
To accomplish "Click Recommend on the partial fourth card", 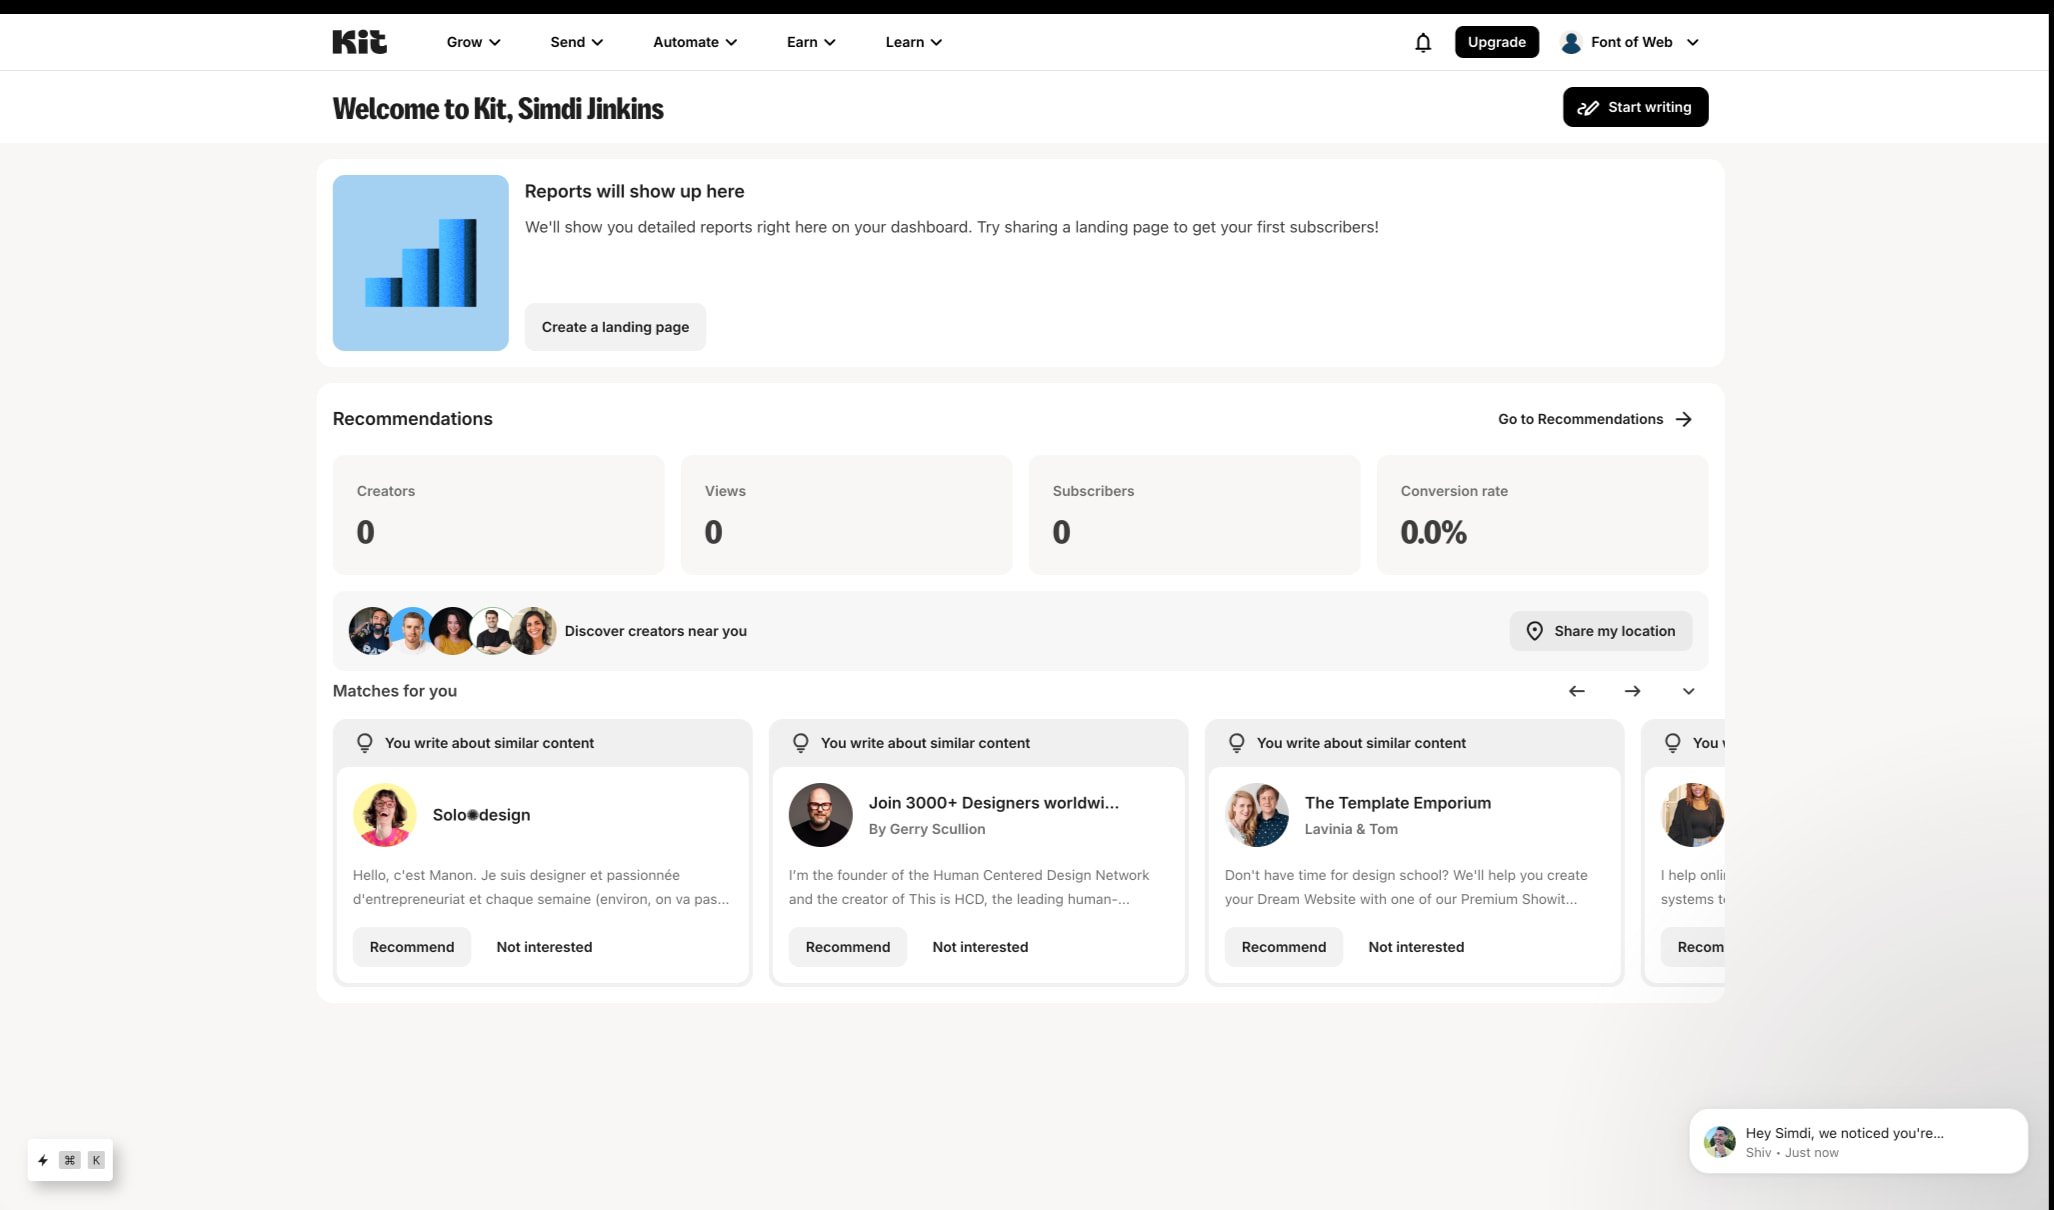I will tap(1693, 947).
